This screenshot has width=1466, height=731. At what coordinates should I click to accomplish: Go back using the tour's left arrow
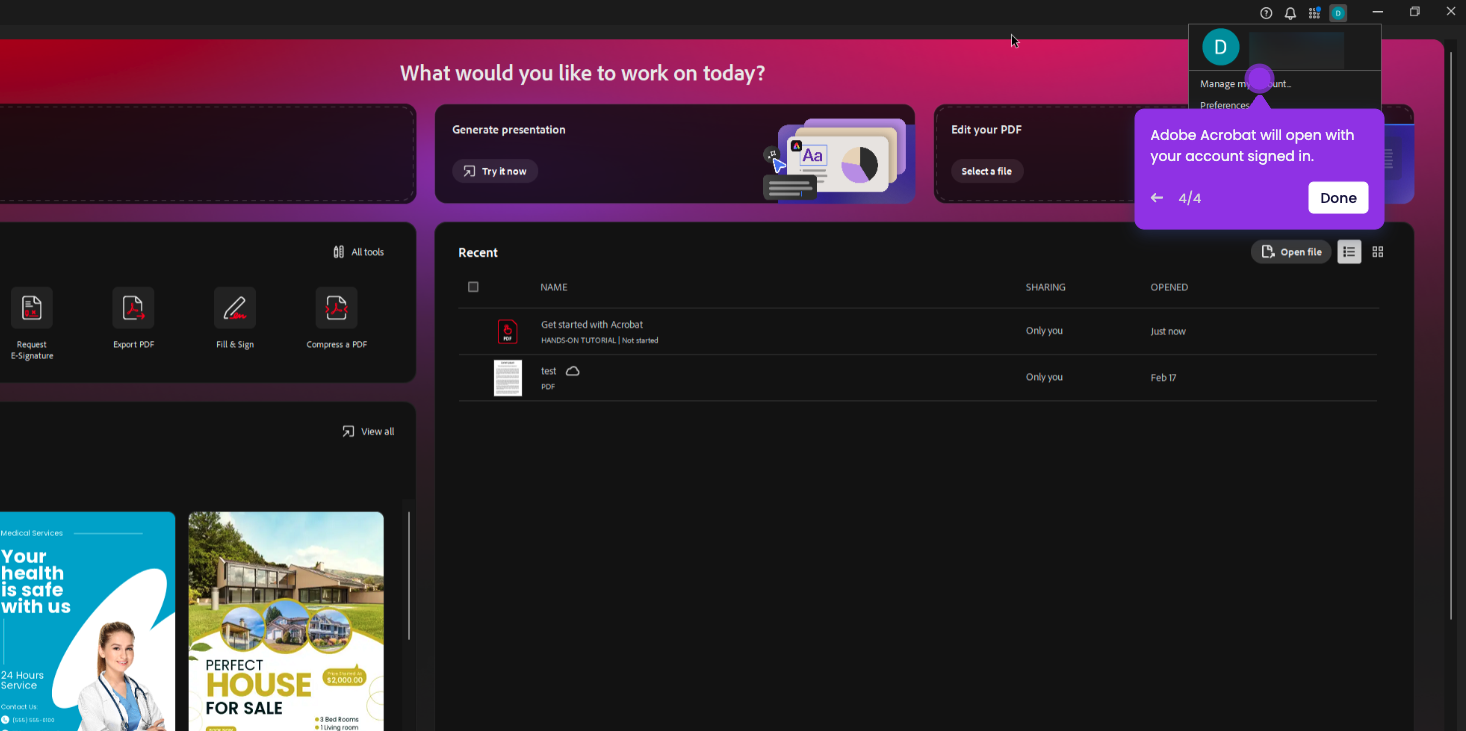click(x=1157, y=198)
